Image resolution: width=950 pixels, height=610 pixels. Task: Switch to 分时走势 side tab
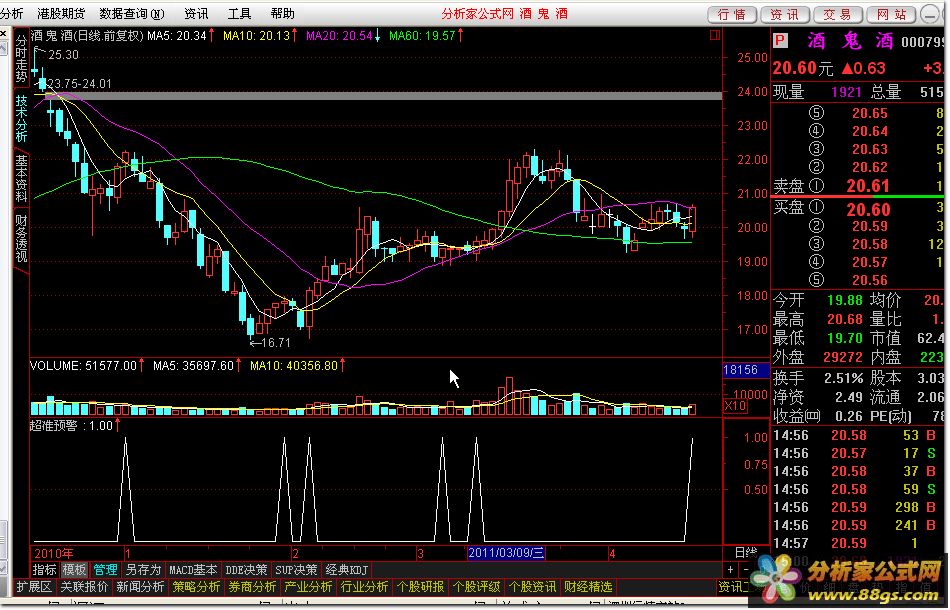pos(21,58)
